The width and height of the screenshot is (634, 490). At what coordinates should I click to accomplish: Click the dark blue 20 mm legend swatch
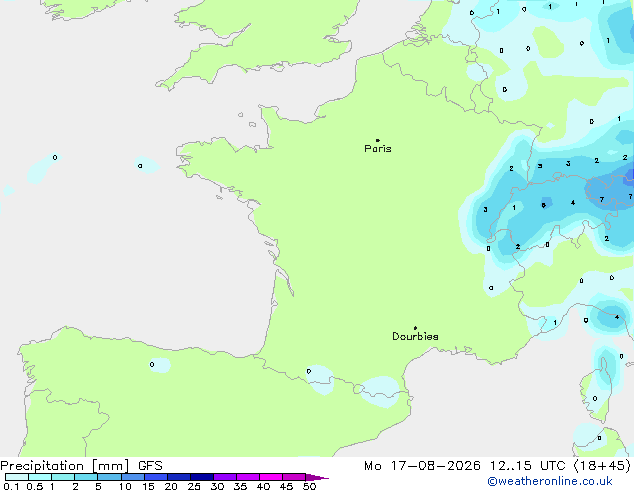coord(179,477)
